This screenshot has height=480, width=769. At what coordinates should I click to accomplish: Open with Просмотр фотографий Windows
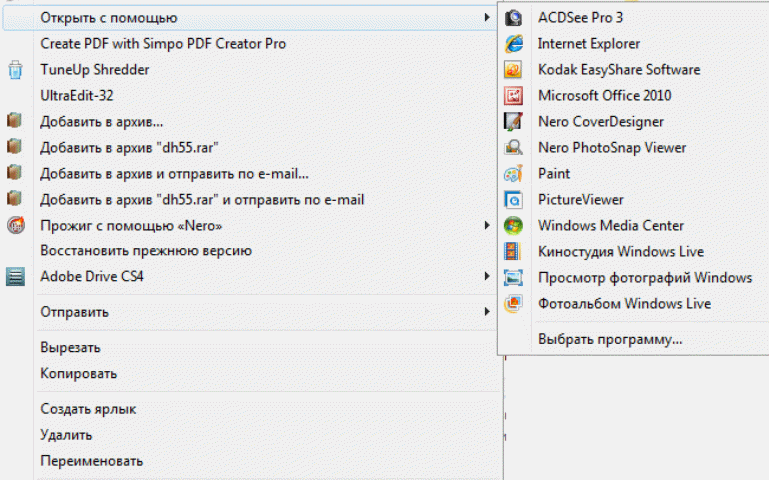click(x=645, y=278)
